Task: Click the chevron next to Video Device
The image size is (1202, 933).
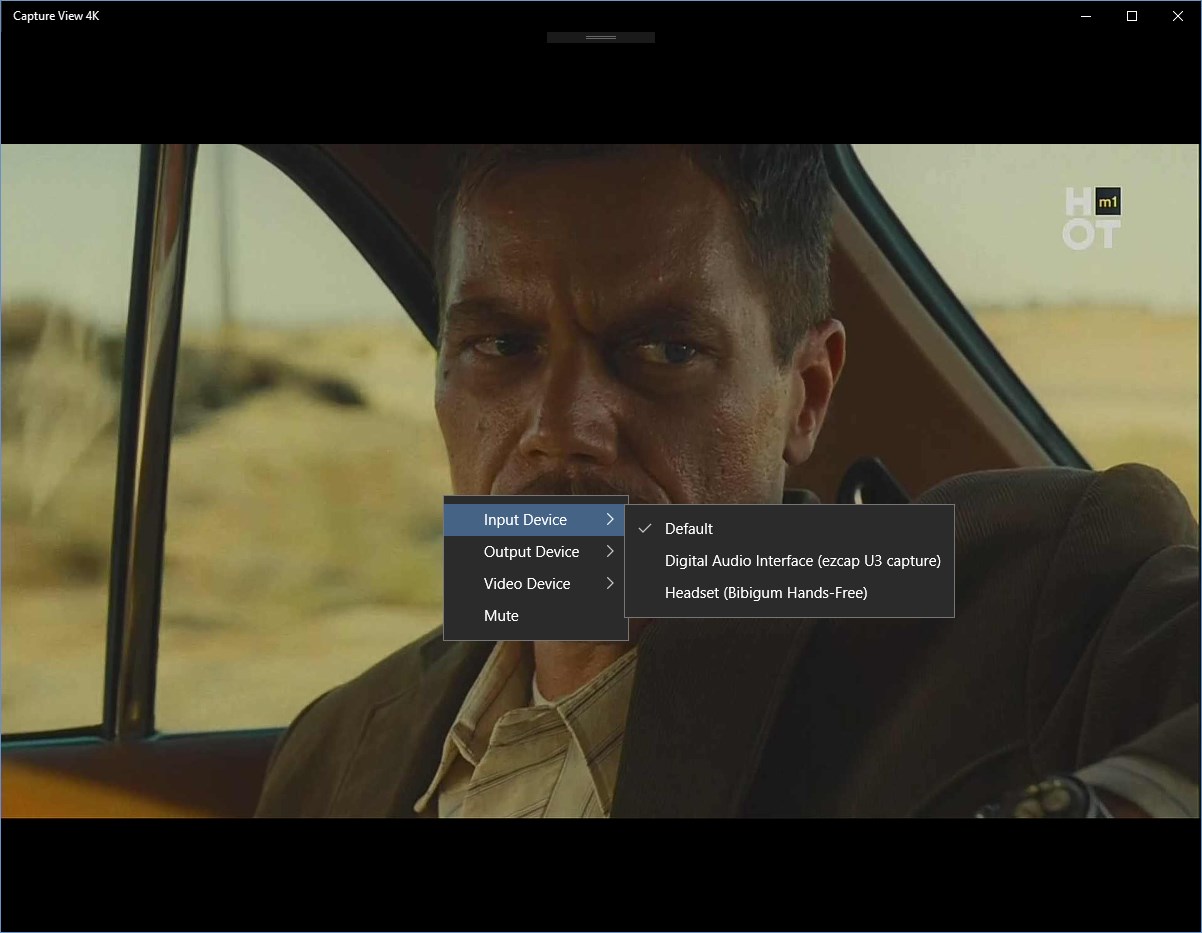Action: pyautogui.click(x=610, y=584)
